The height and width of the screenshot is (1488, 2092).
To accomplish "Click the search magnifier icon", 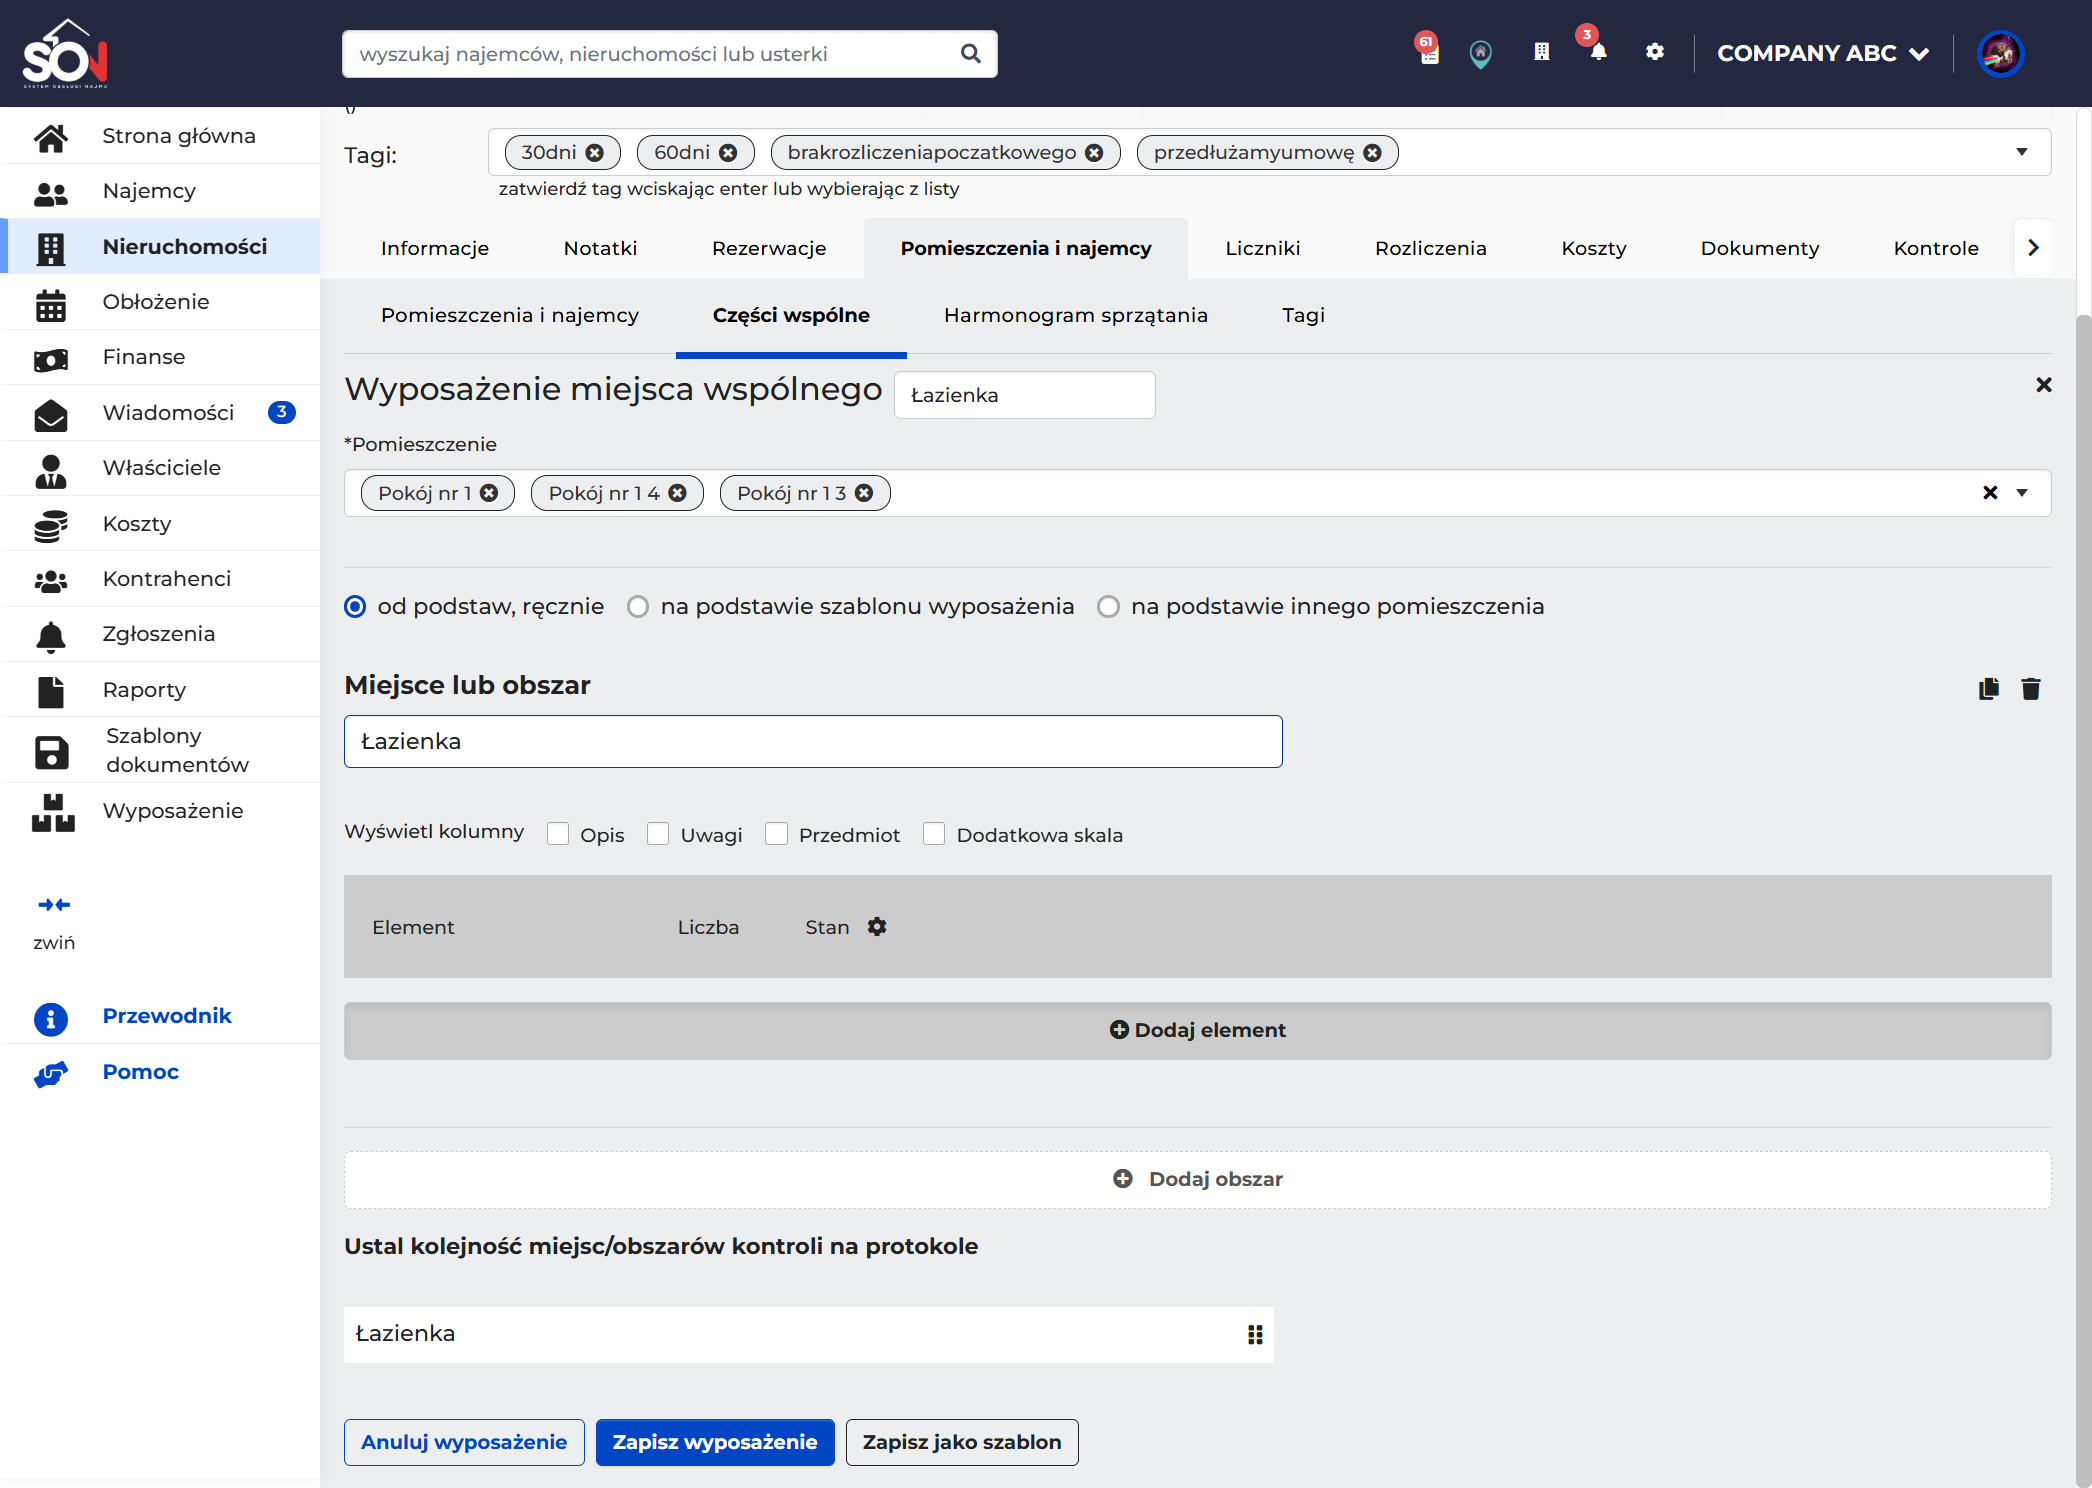I will [970, 54].
